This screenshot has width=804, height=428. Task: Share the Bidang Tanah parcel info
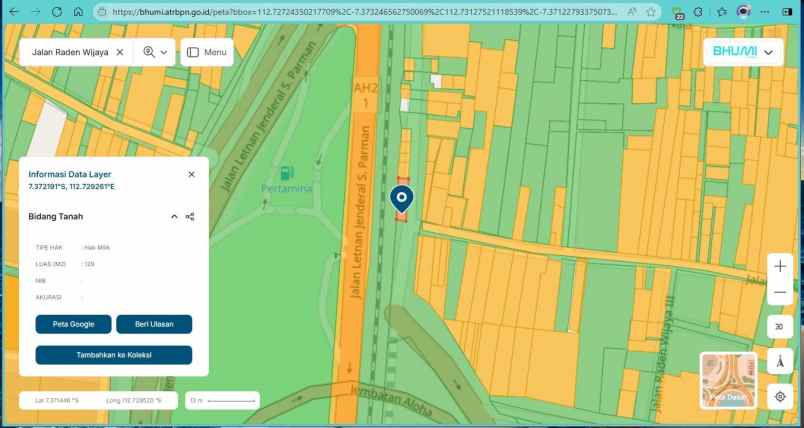[190, 216]
